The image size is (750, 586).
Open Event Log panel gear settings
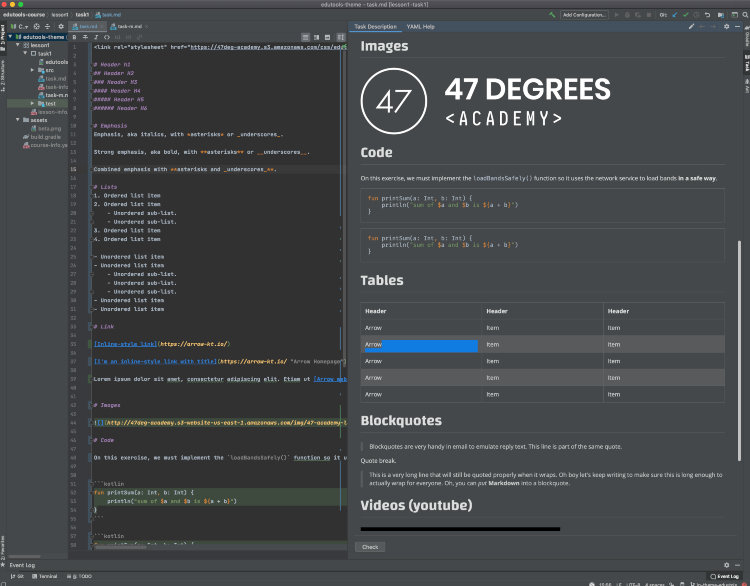[727, 565]
